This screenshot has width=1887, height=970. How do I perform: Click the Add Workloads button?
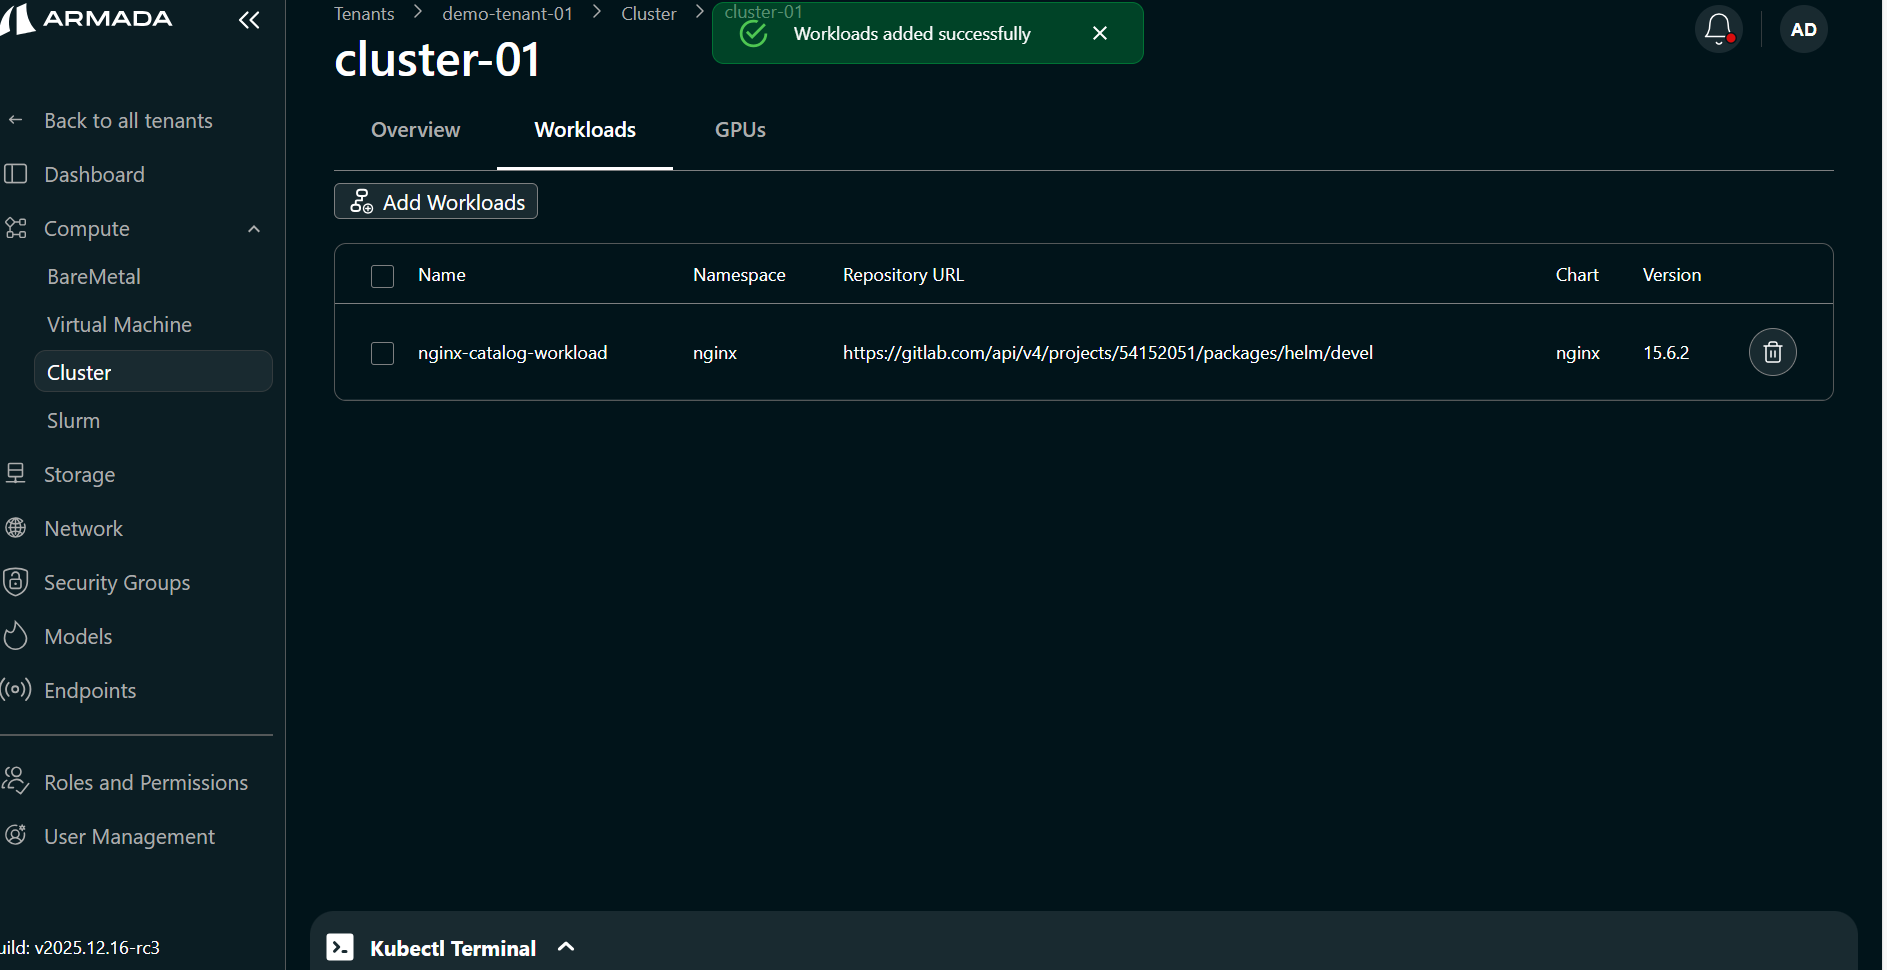(x=435, y=201)
